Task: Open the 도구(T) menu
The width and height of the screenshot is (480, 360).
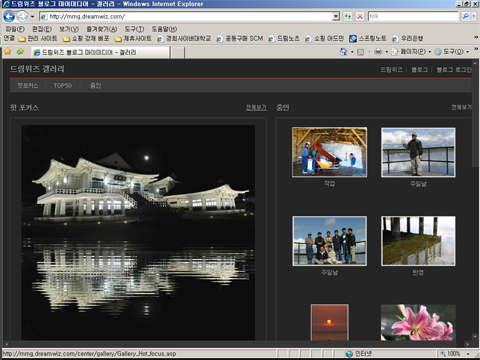Action: click(x=134, y=29)
